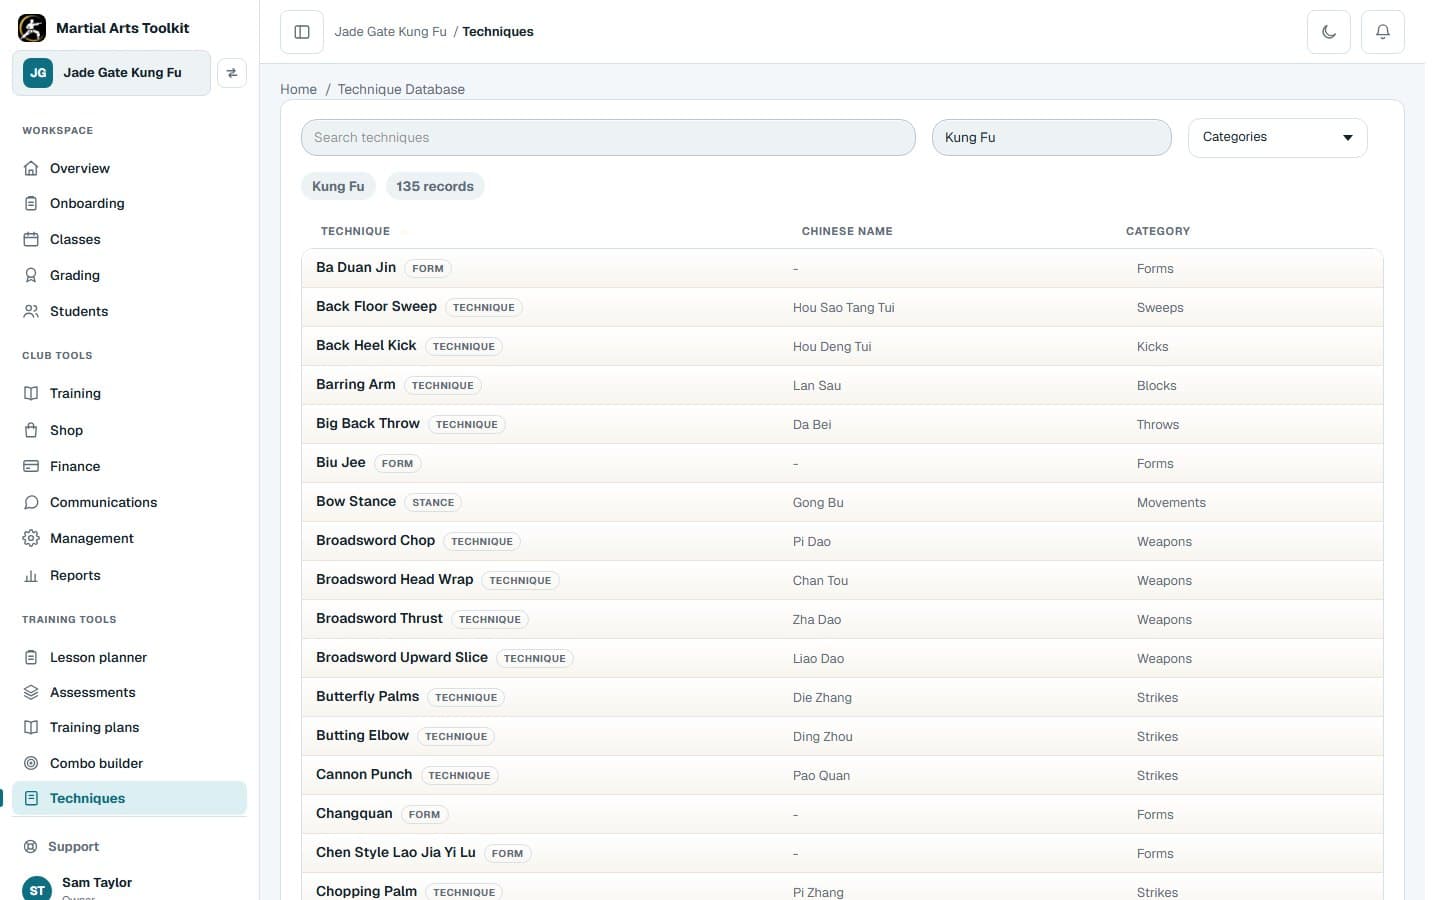Screen dimensions: 1440x900
Task: Click the Hou Sao Tang Tui cell
Action: point(843,308)
